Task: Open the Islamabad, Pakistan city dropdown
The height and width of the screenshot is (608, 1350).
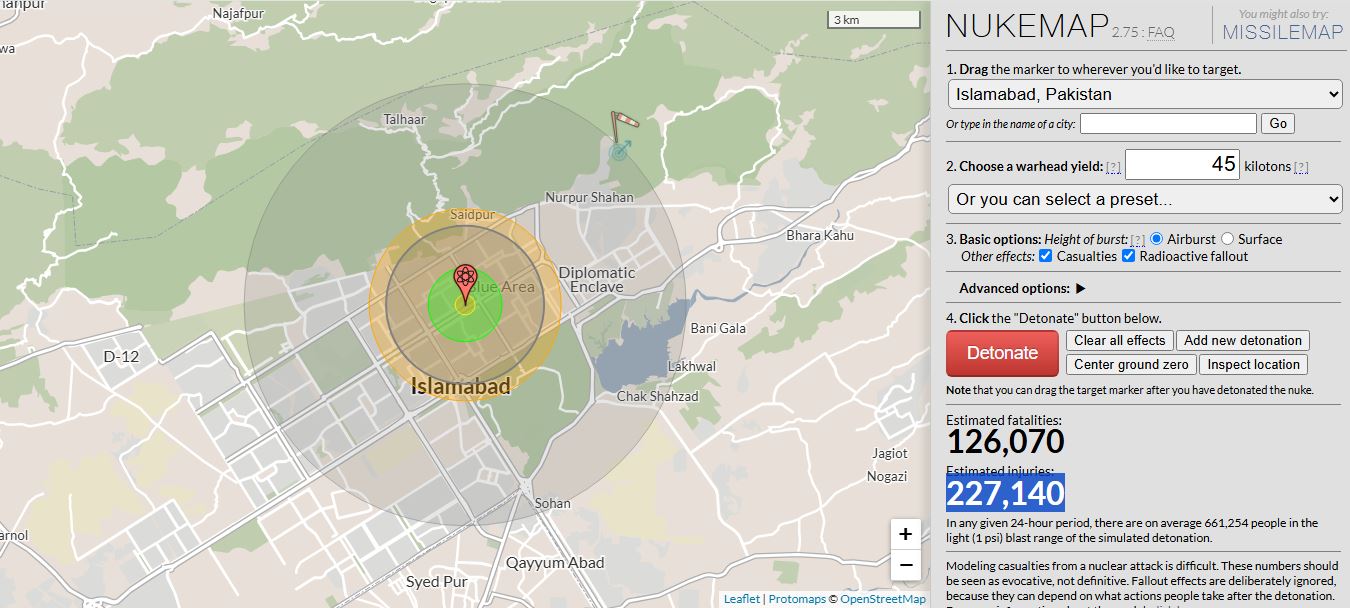Action: [1145, 94]
